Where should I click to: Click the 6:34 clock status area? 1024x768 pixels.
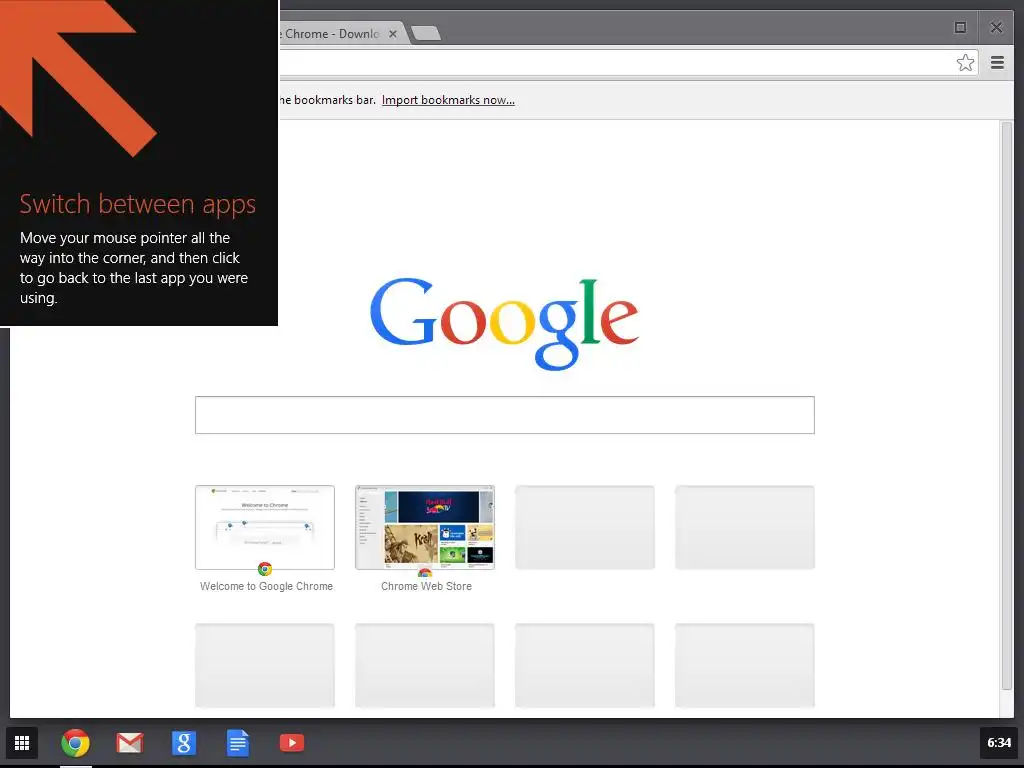click(999, 743)
